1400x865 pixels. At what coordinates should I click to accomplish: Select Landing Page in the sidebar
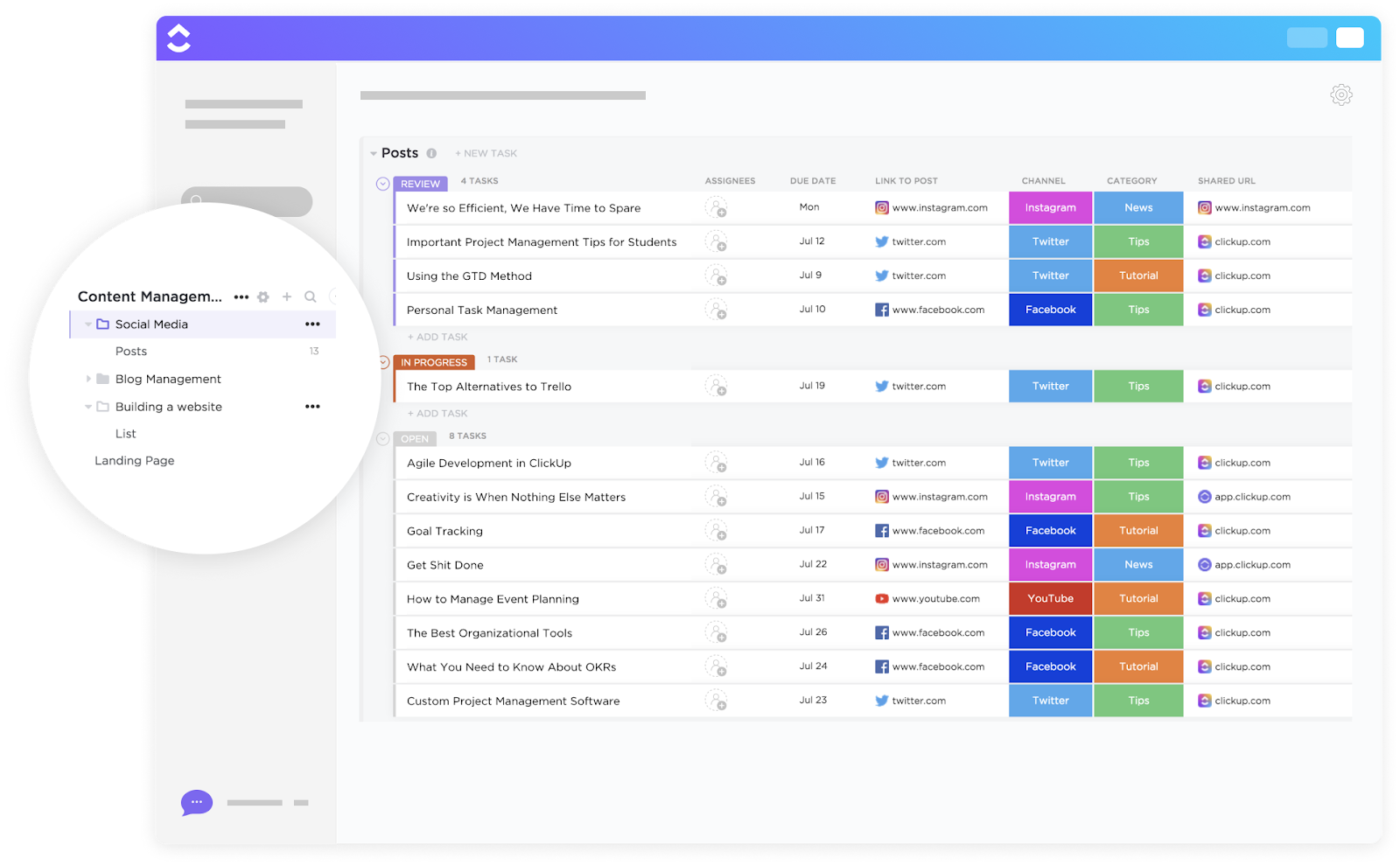tap(134, 461)
